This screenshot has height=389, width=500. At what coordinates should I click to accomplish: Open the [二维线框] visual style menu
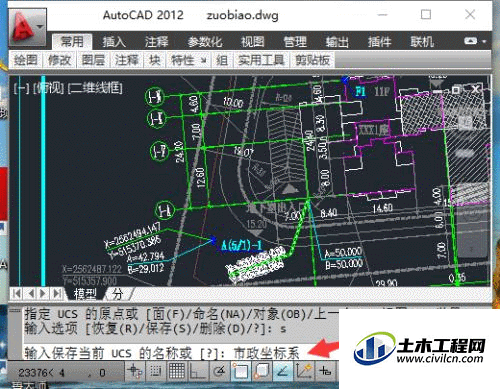click(95, 89)
